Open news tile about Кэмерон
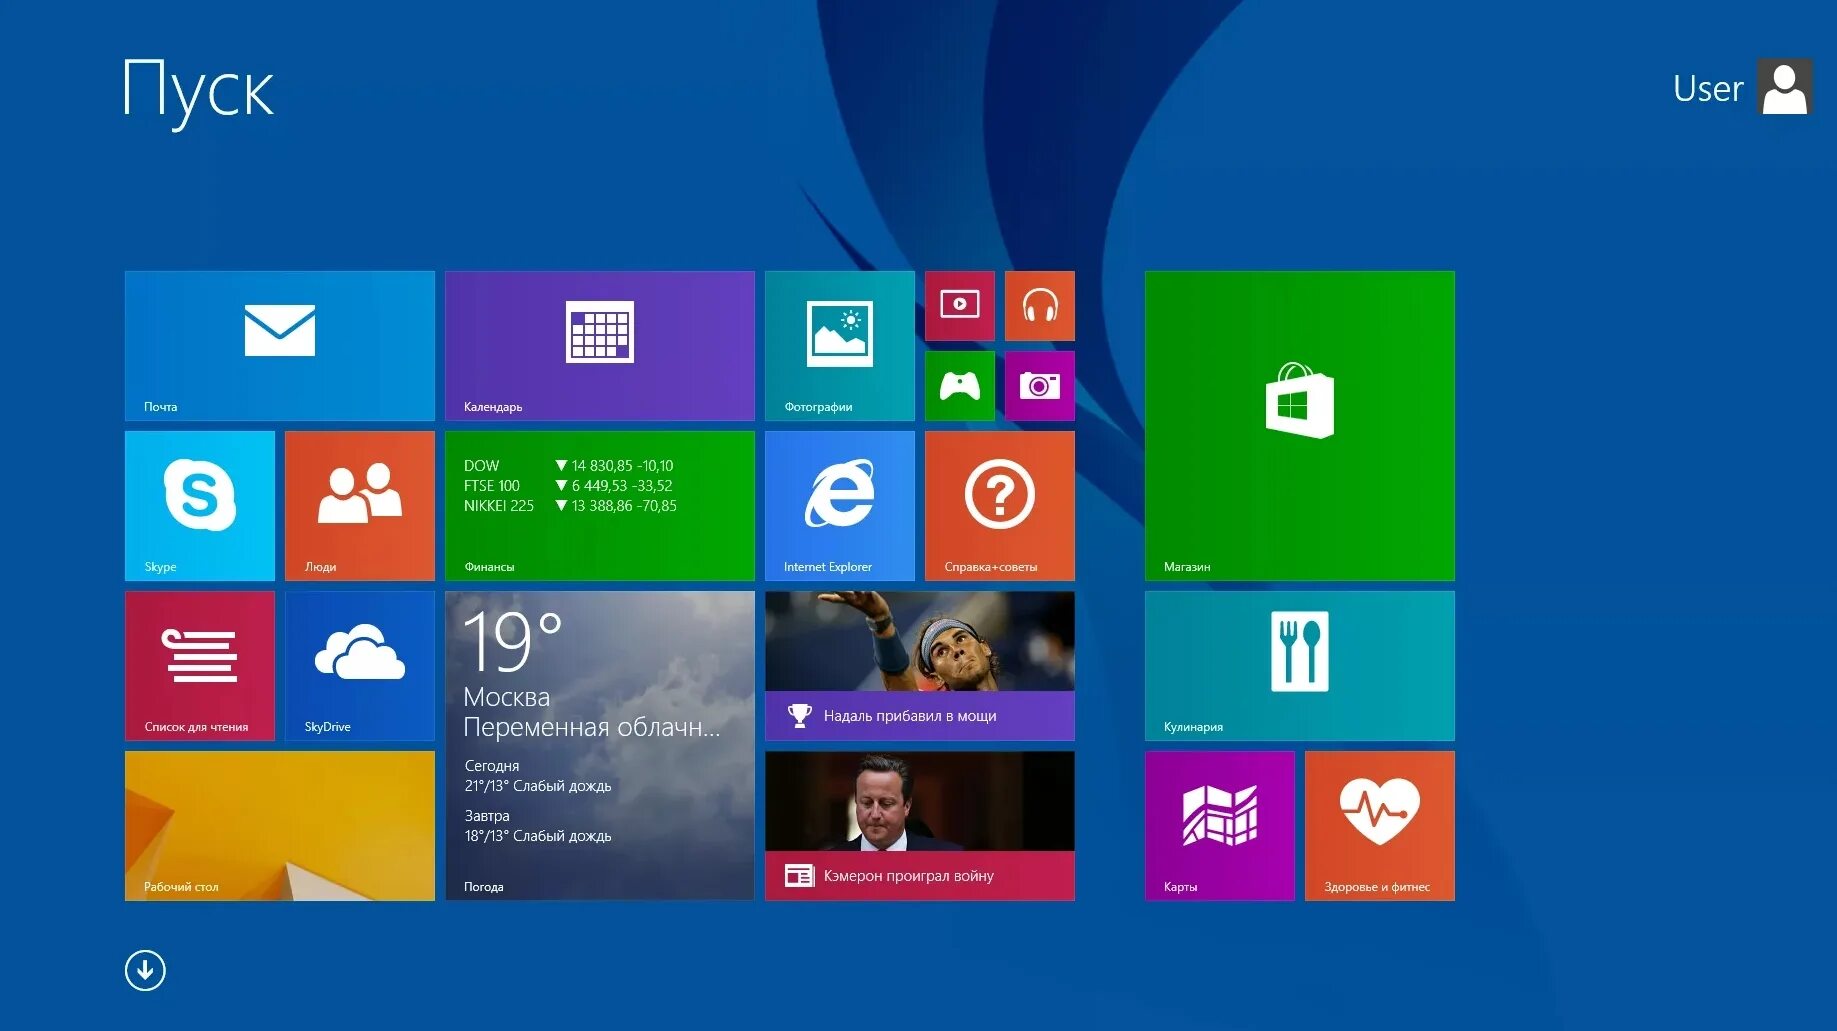The image size is (1837, 1031). pos(920,825)
